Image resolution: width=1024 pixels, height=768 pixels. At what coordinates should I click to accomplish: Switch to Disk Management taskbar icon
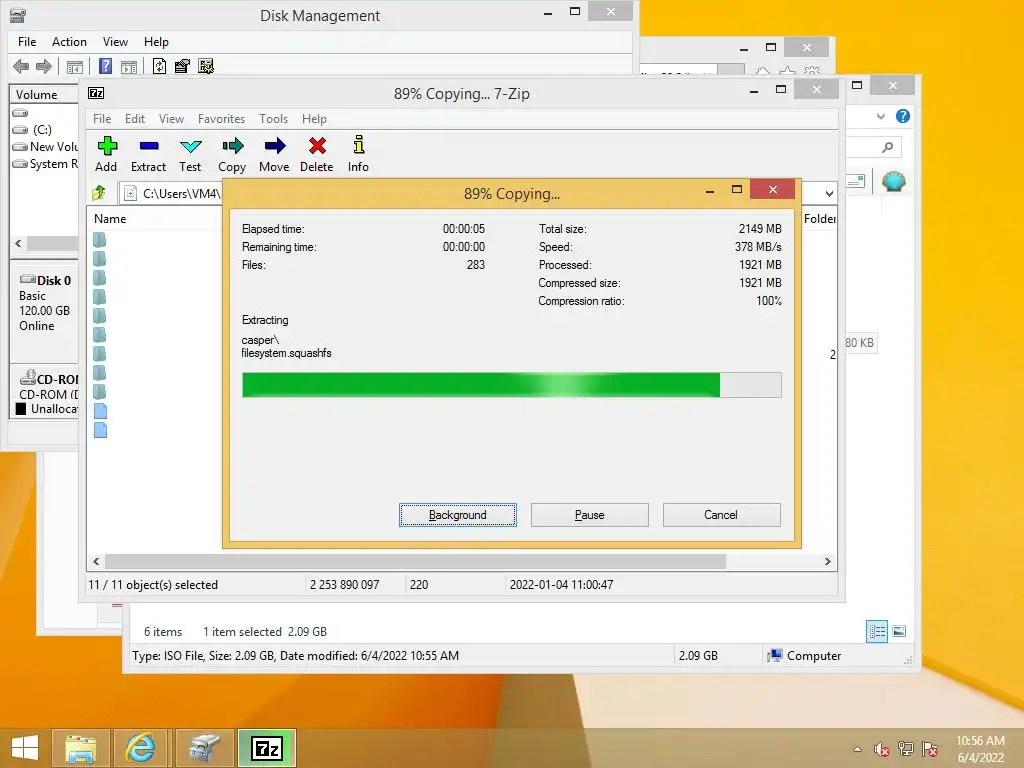coord(204,748)
